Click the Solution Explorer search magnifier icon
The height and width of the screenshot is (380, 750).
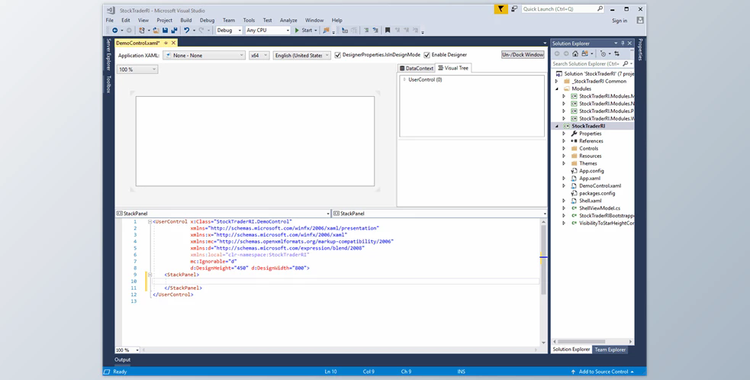coord(625,64)
